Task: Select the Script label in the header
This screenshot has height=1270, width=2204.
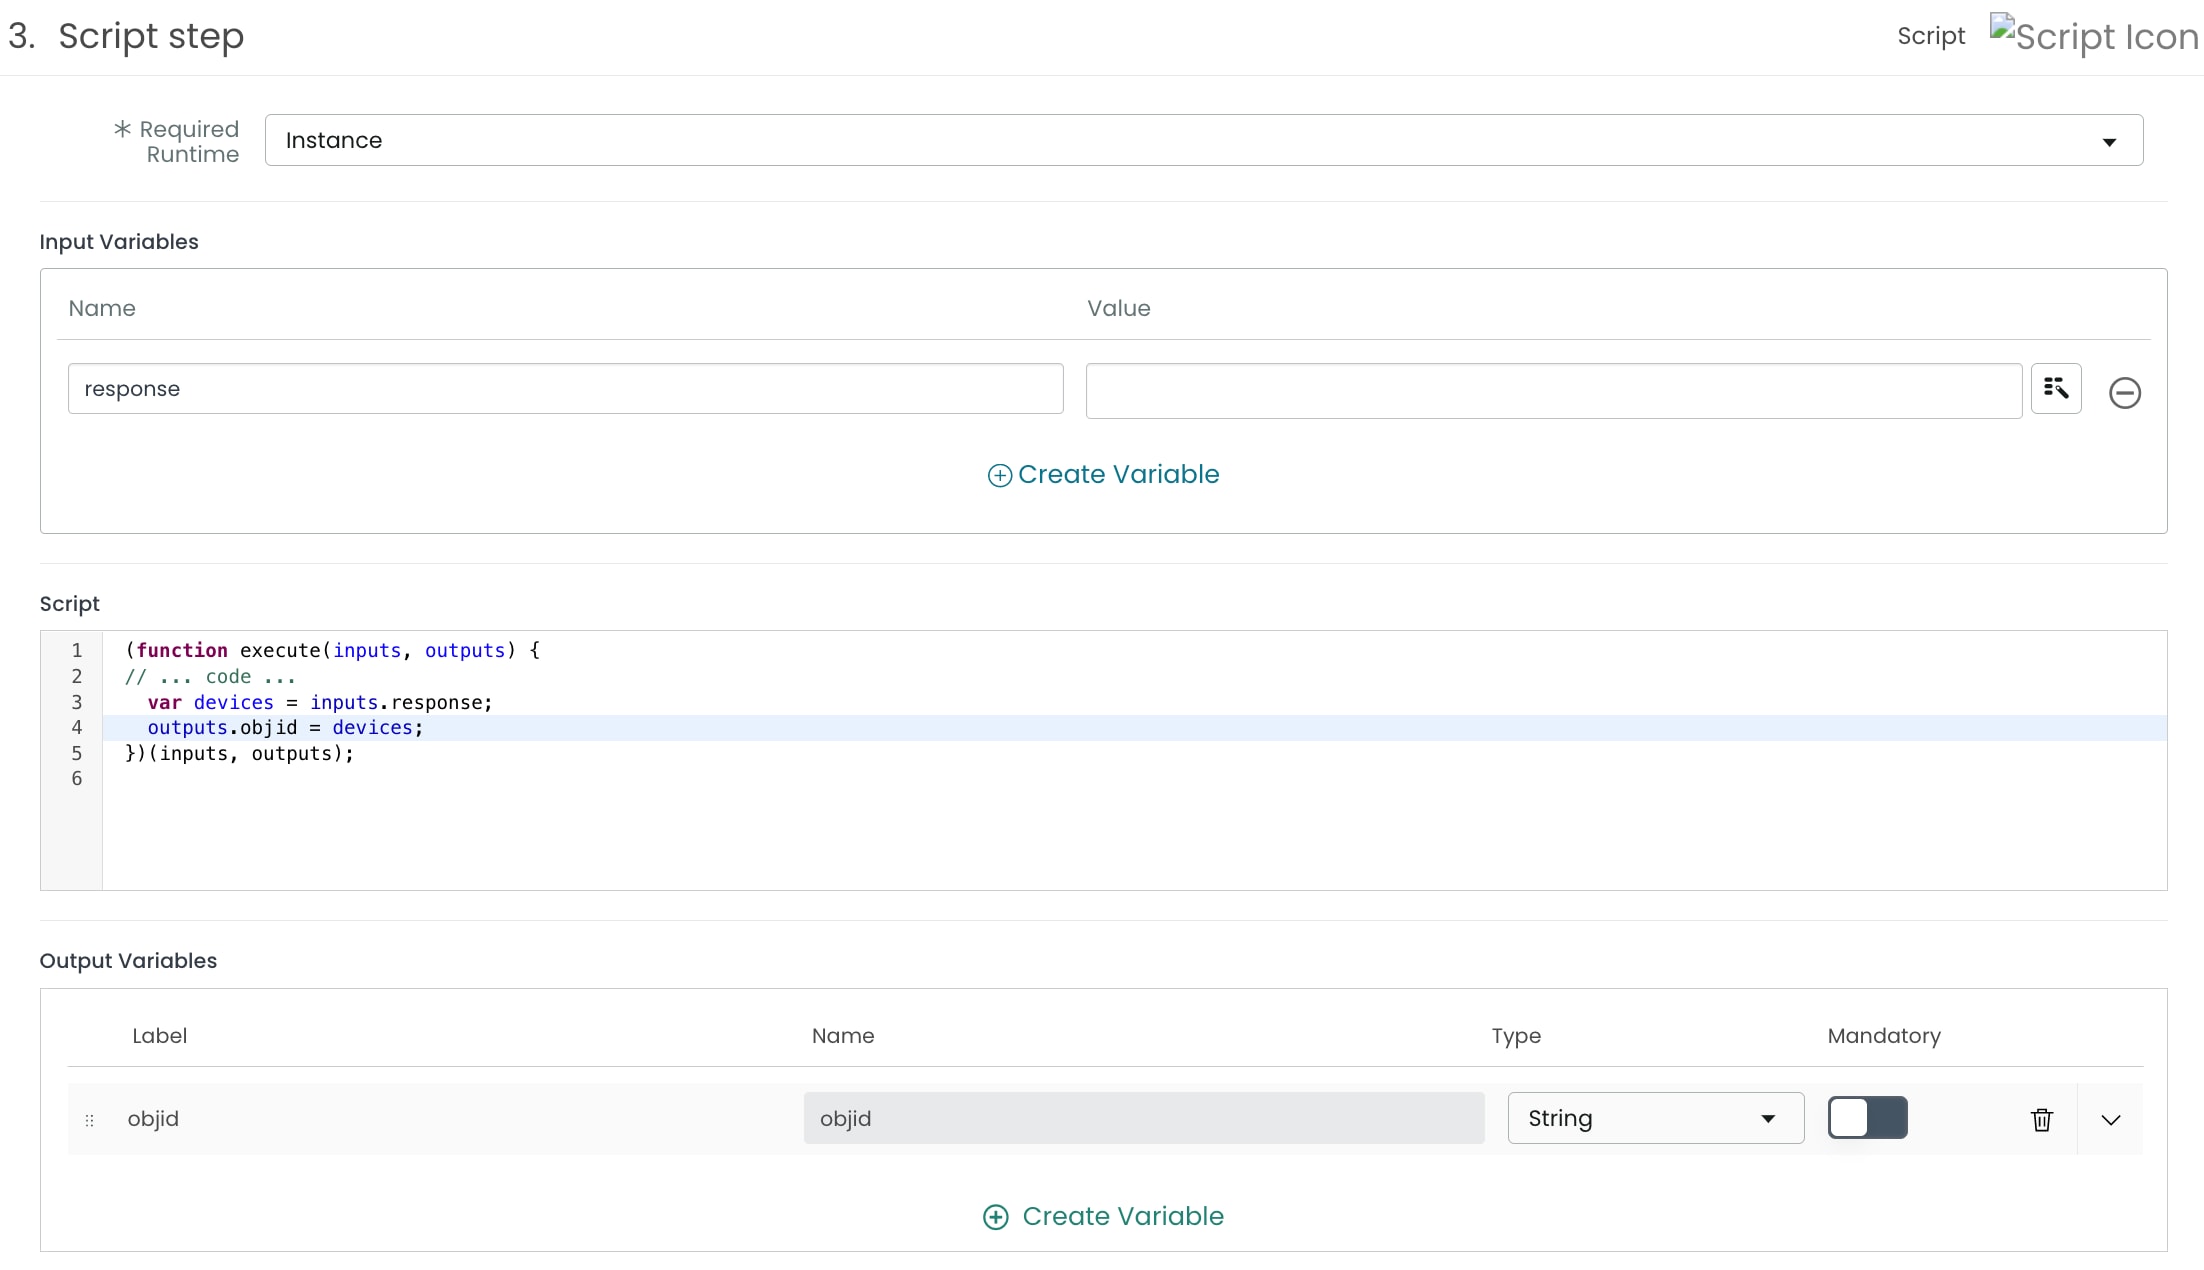Action: (1930, 35)
